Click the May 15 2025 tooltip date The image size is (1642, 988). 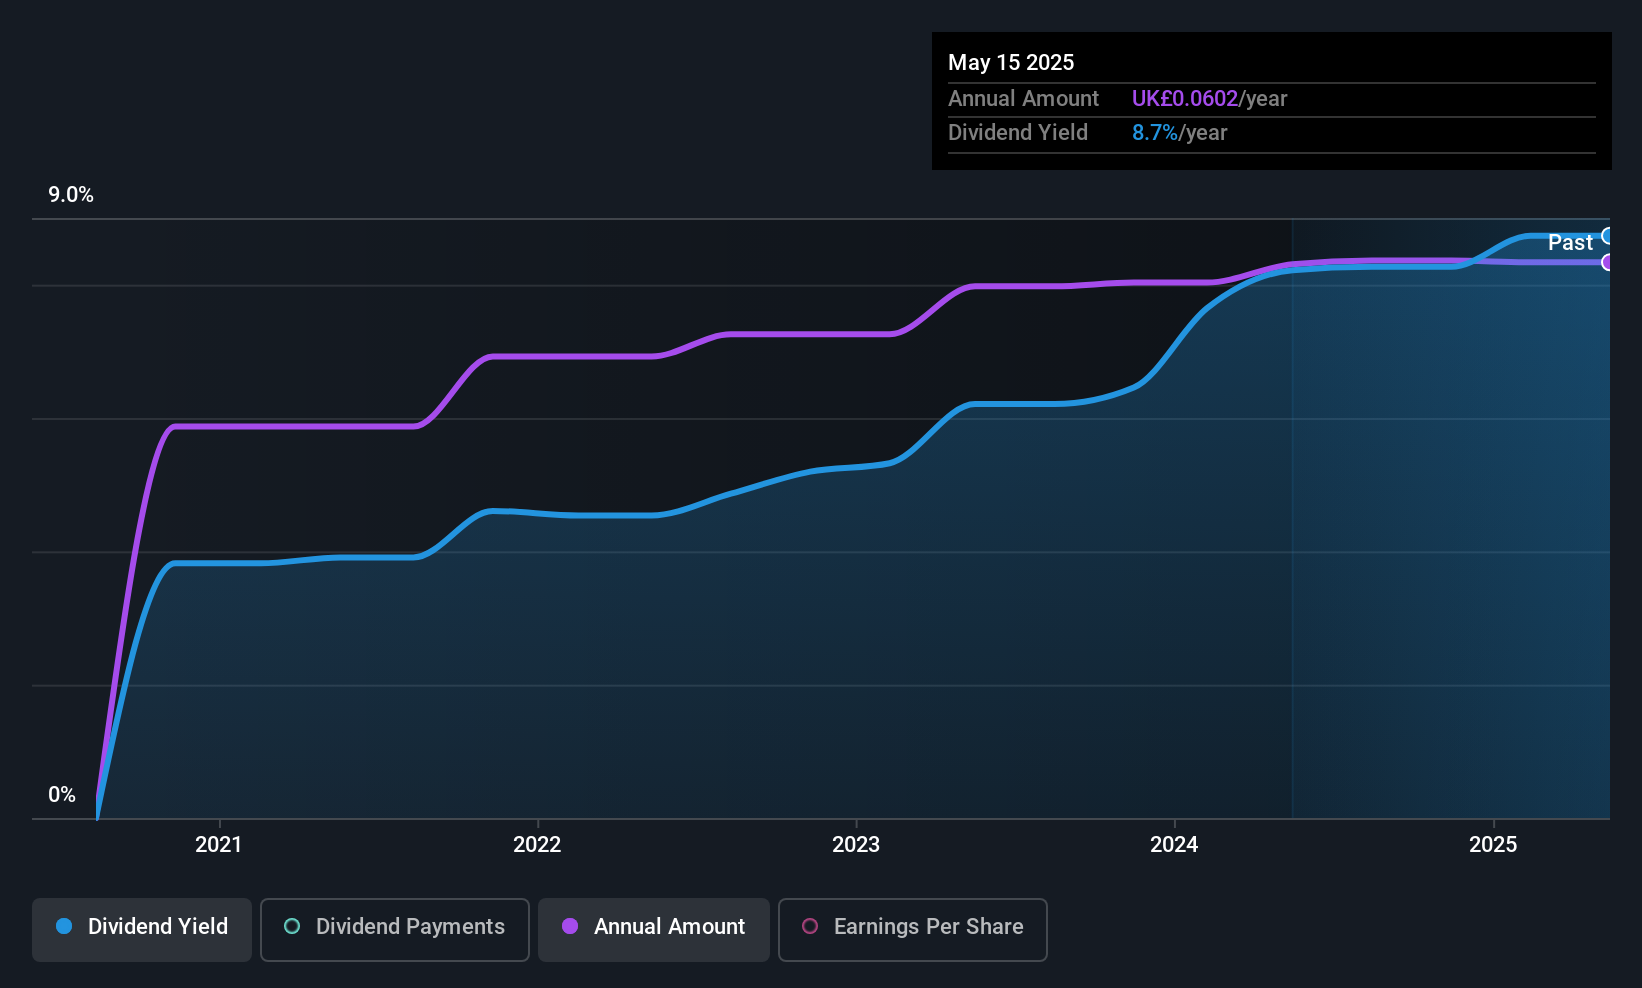click(x=1011, y=62)
